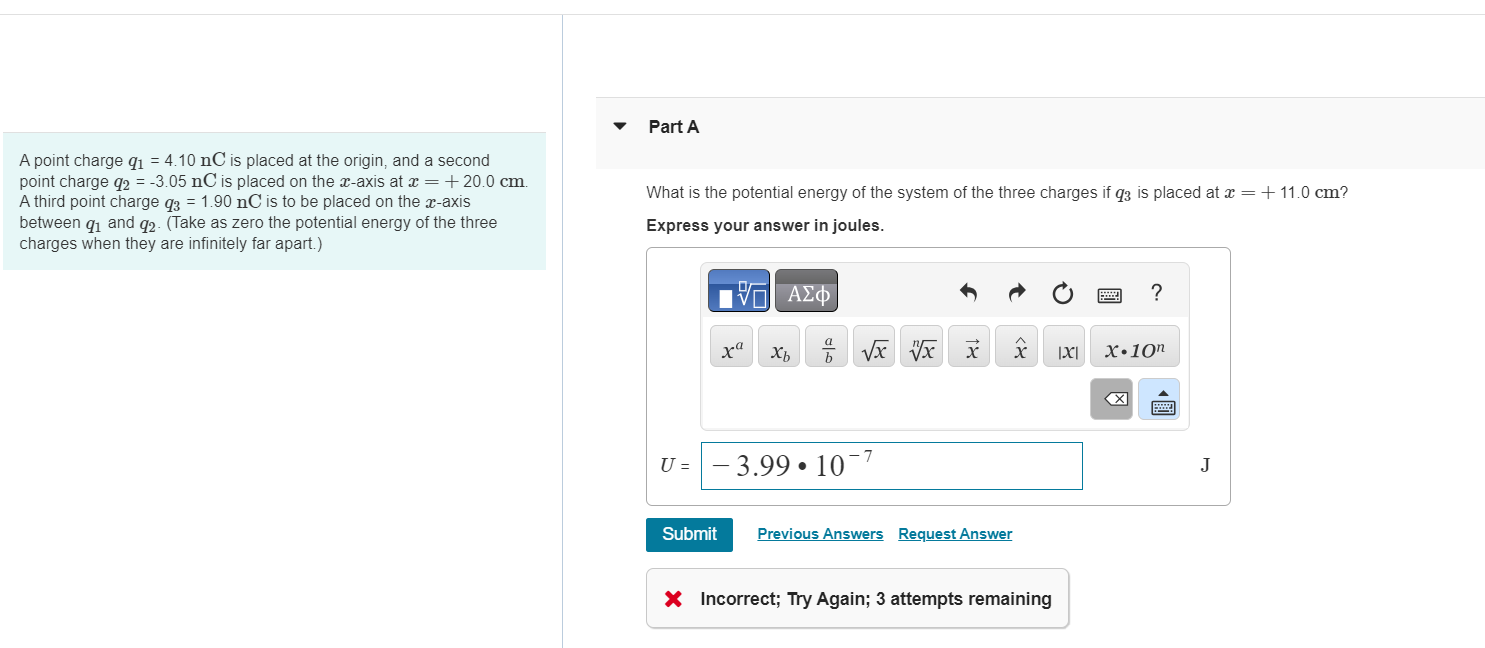The image size is (1485, 648).
Task: Submit the potential energy answer
Action: click(688, 534)
